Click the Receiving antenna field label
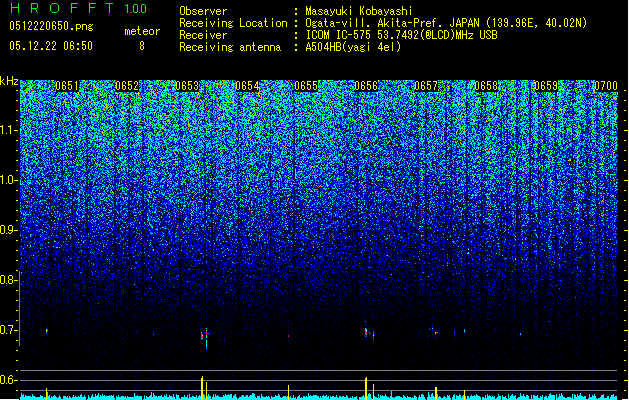629x400 pixels. click(230, 47)
